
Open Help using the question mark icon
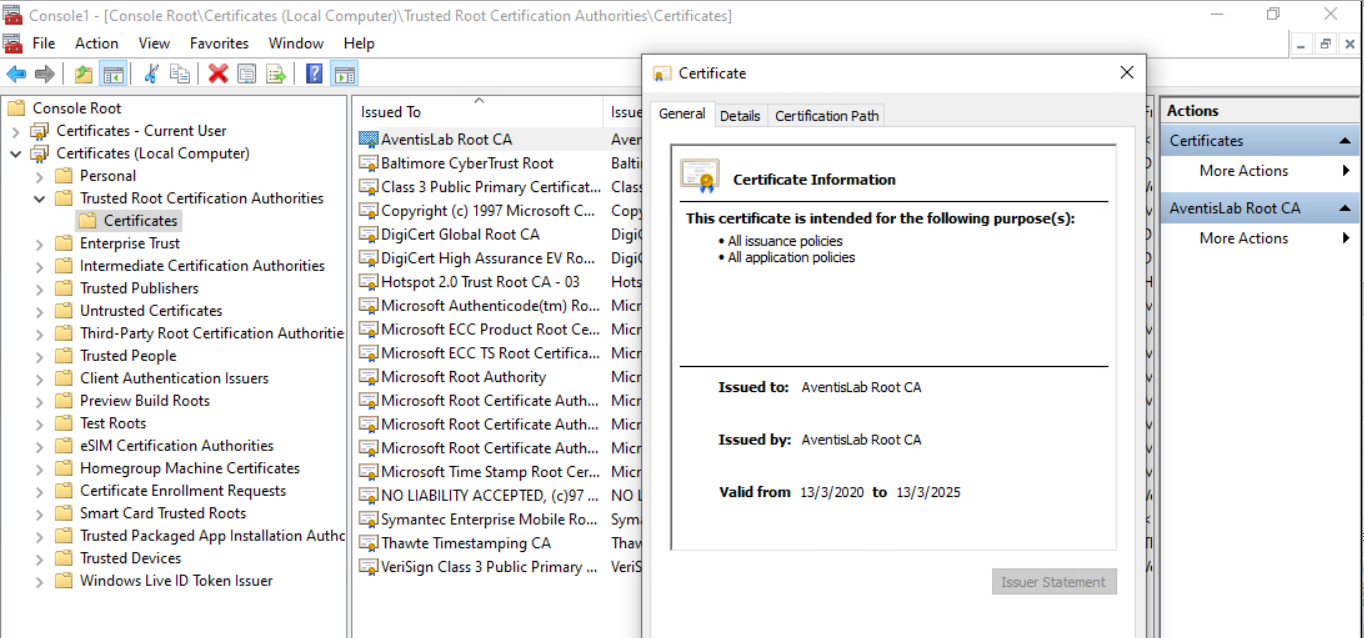point(311,73)
